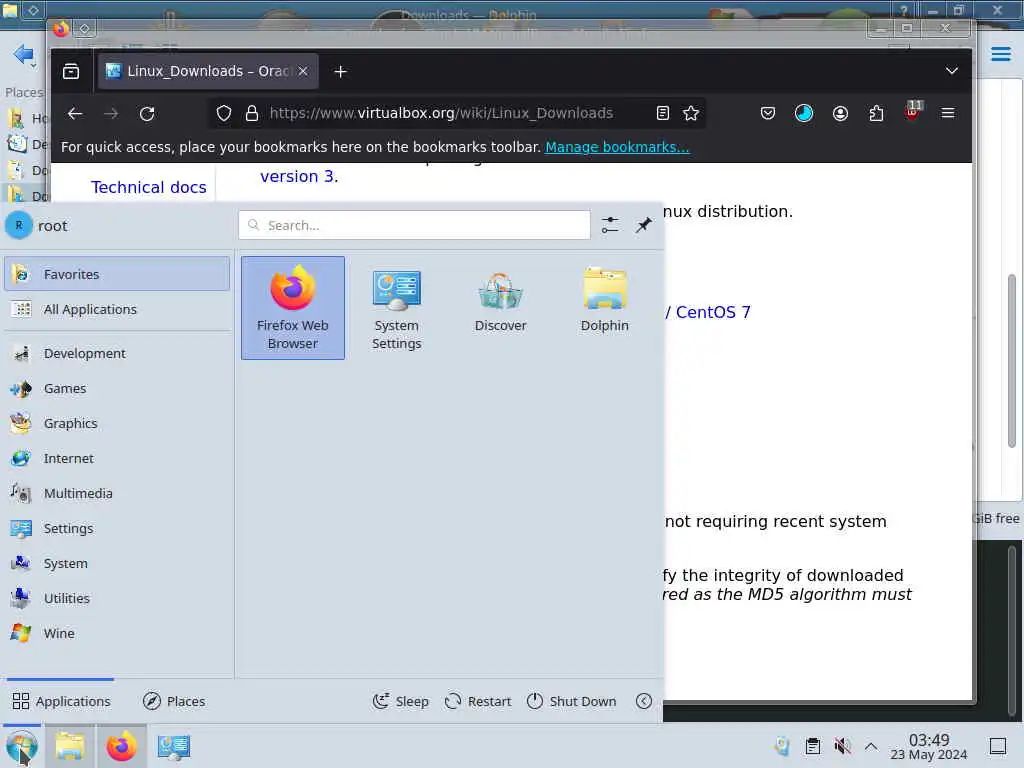The height and width of the screenshot is (768, 1024).
Task: Click the launcher Search field
Action: [414, 225]
